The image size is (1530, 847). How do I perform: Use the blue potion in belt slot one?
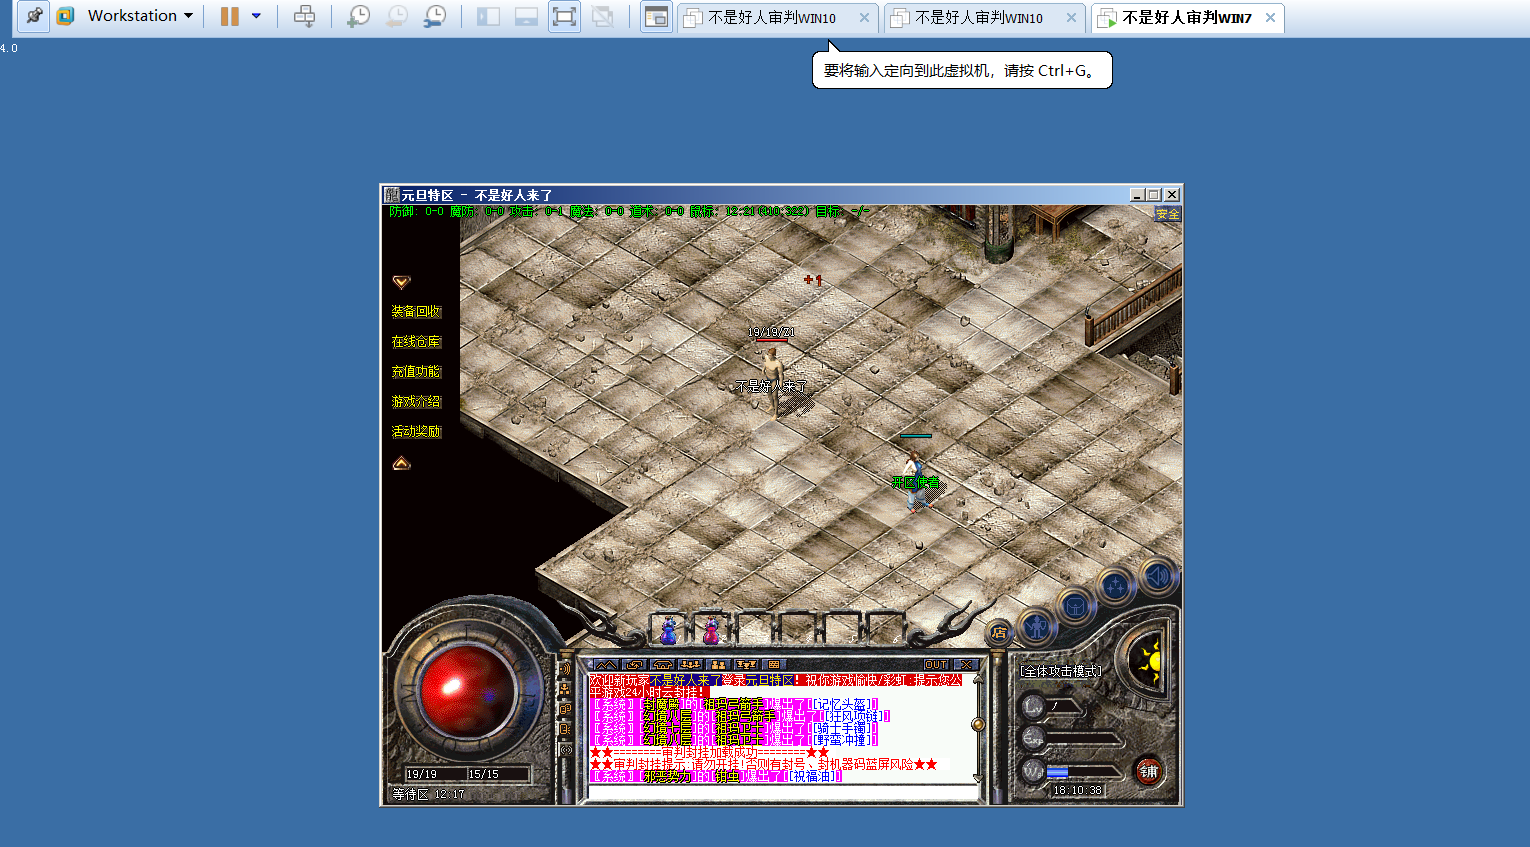[x=668, y=631]
